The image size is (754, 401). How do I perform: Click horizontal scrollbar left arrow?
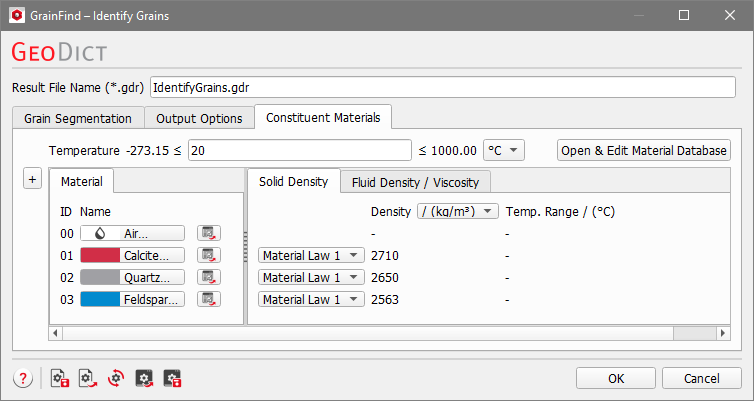point(55,333)
